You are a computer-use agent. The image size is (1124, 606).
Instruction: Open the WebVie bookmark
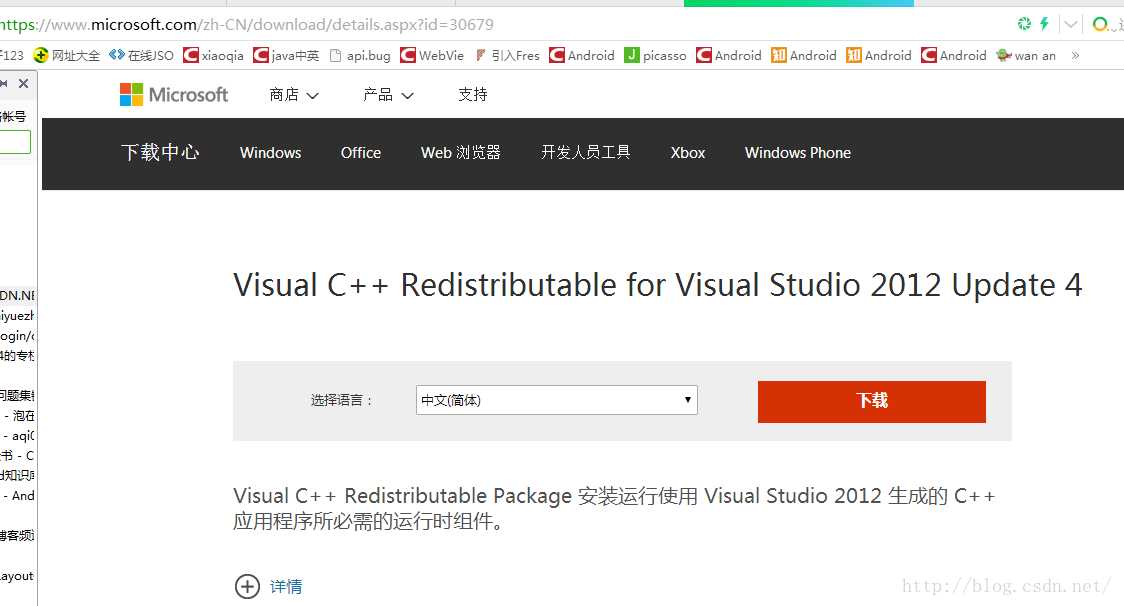(x=432, y=55)
